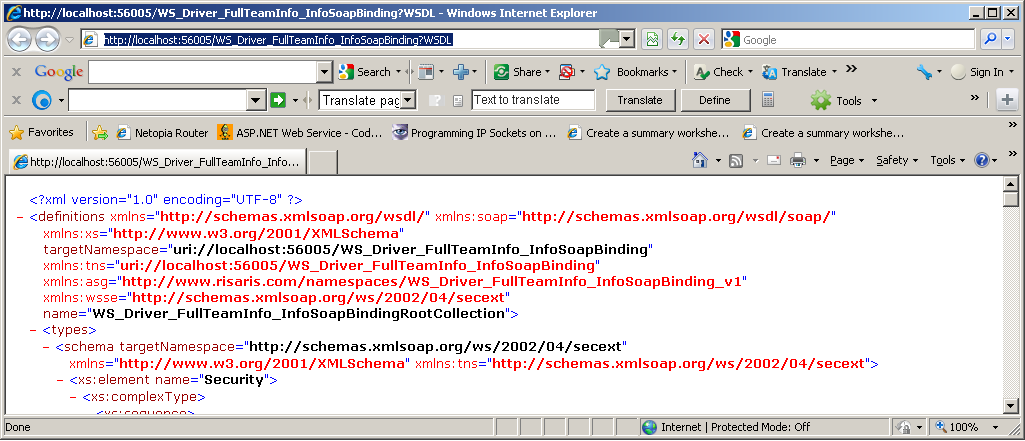1025x441 pixels.
Task: Open the command bar Tools menu
Action: coord(947,160)
